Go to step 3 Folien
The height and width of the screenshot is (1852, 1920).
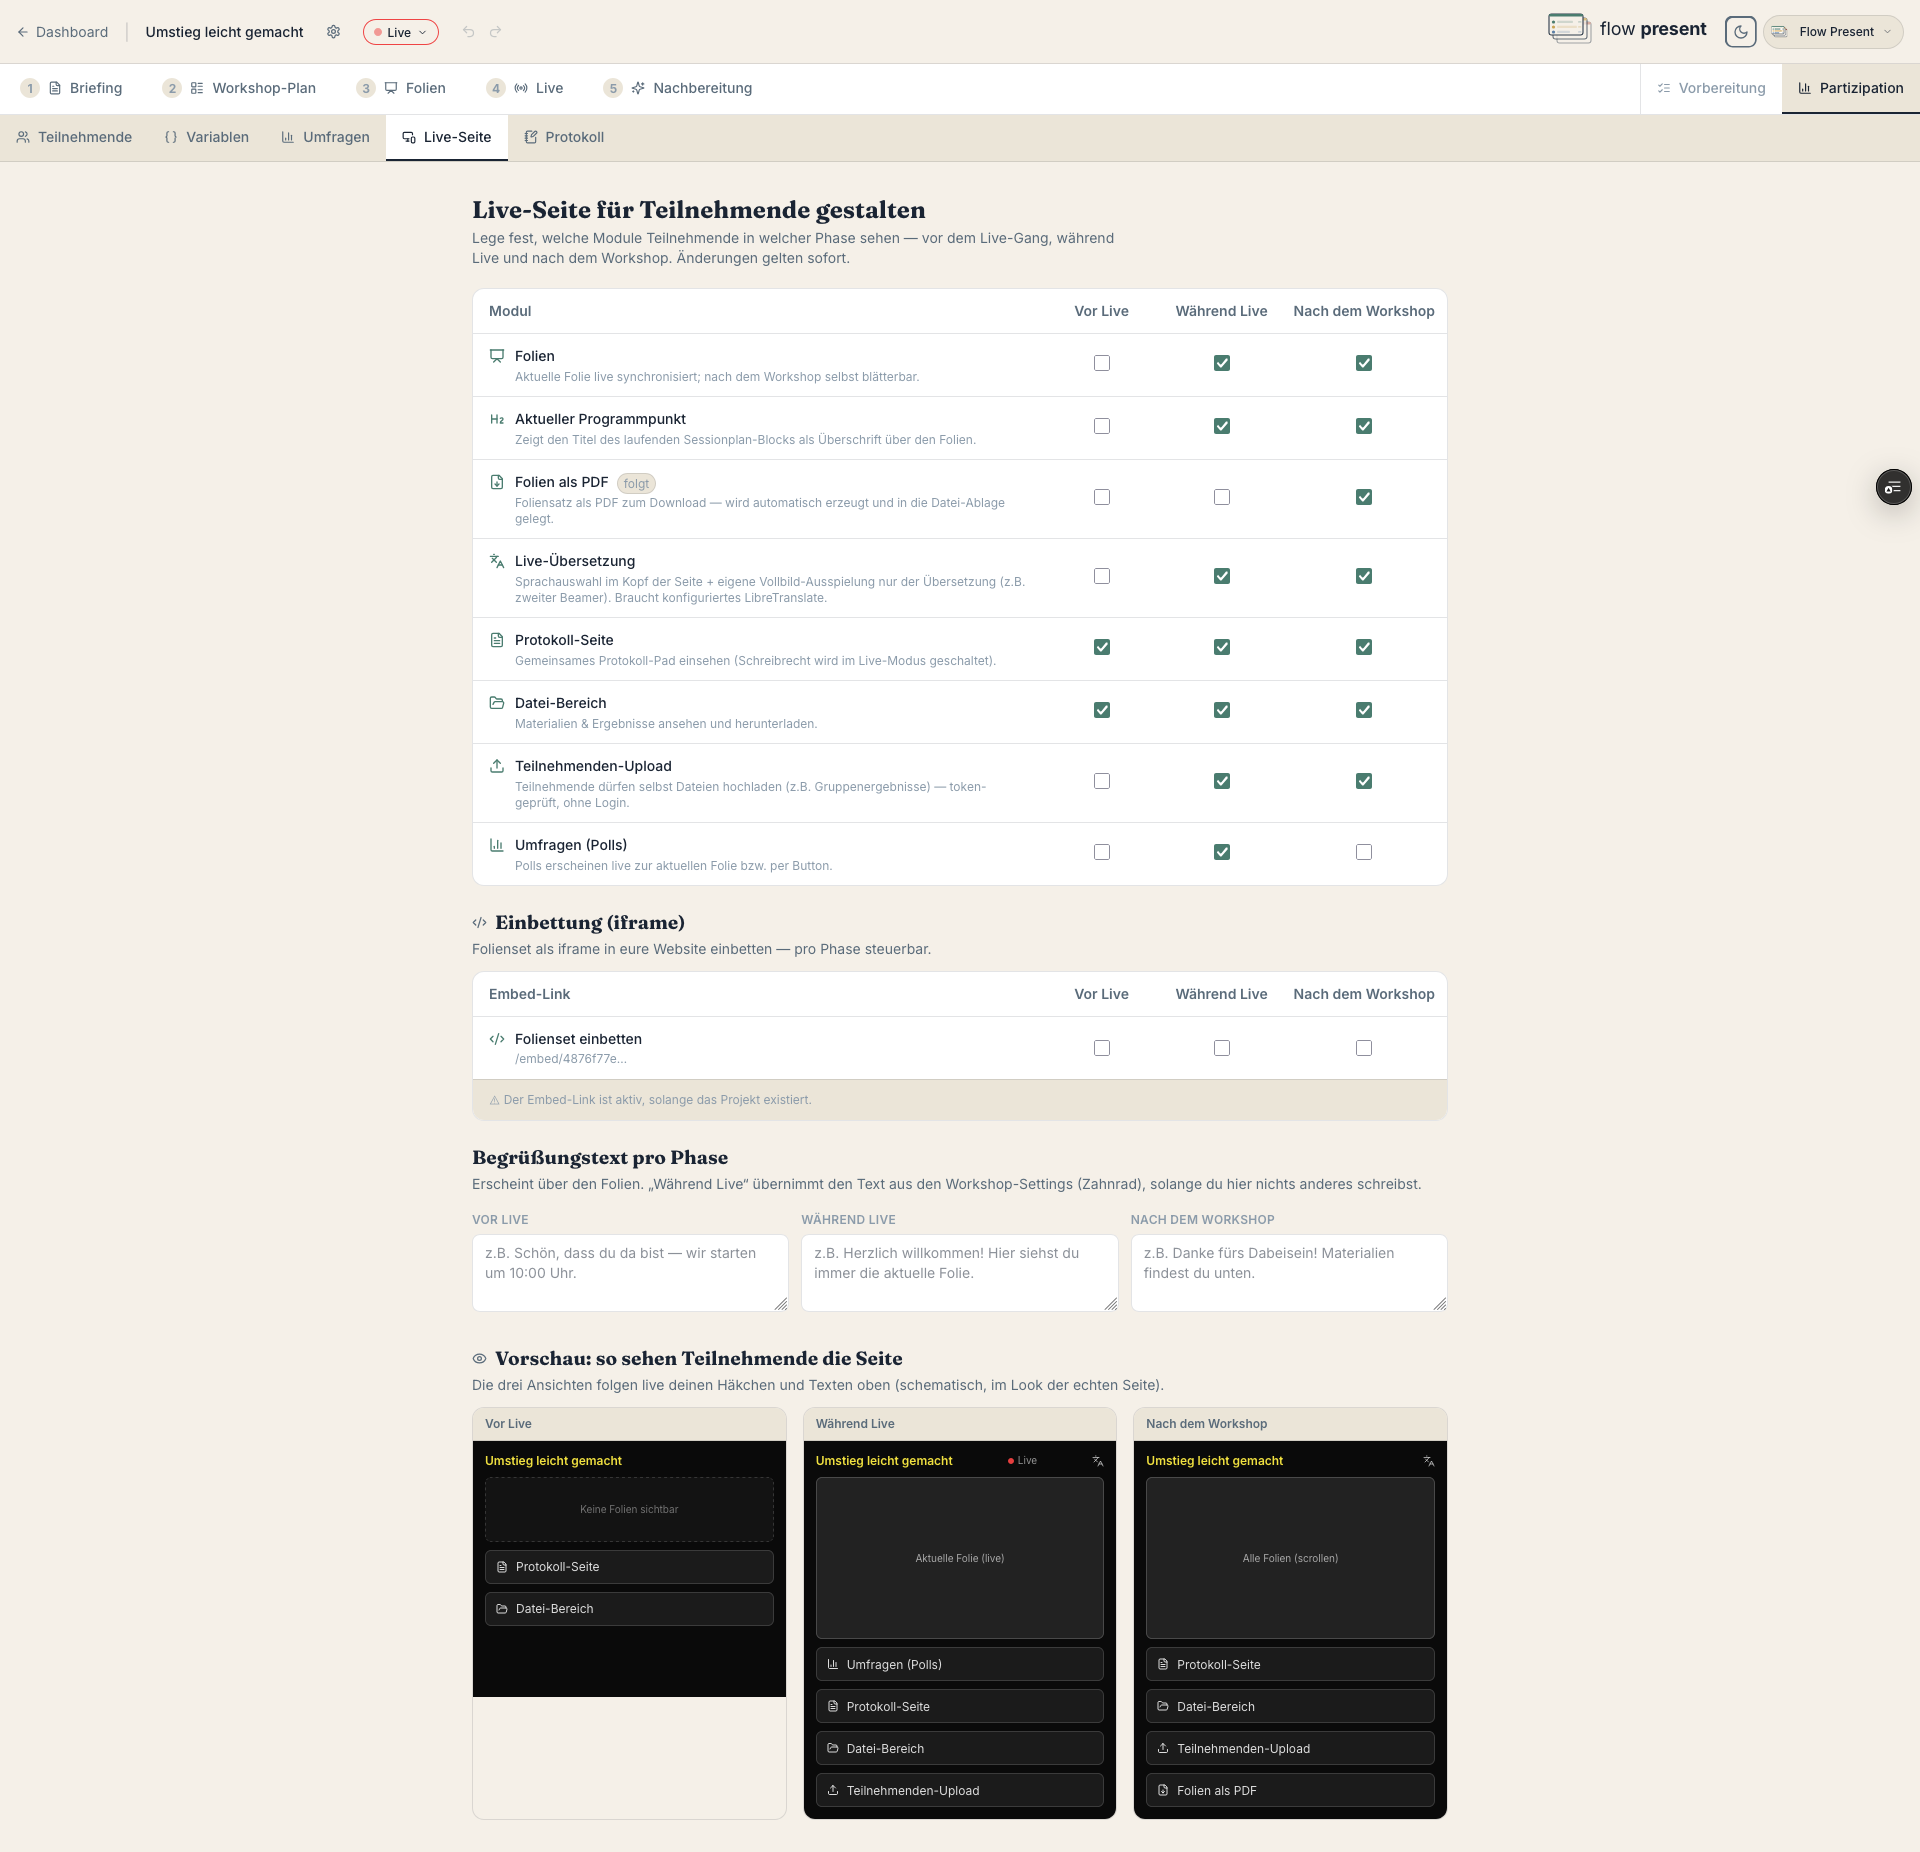[402, 88]
